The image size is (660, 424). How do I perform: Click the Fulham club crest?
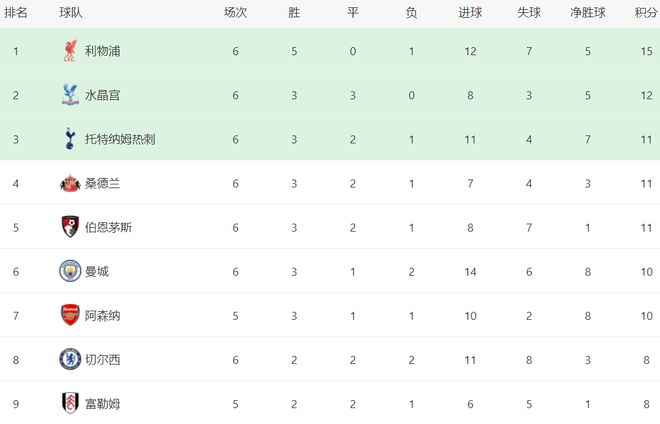tap(69, 403)
